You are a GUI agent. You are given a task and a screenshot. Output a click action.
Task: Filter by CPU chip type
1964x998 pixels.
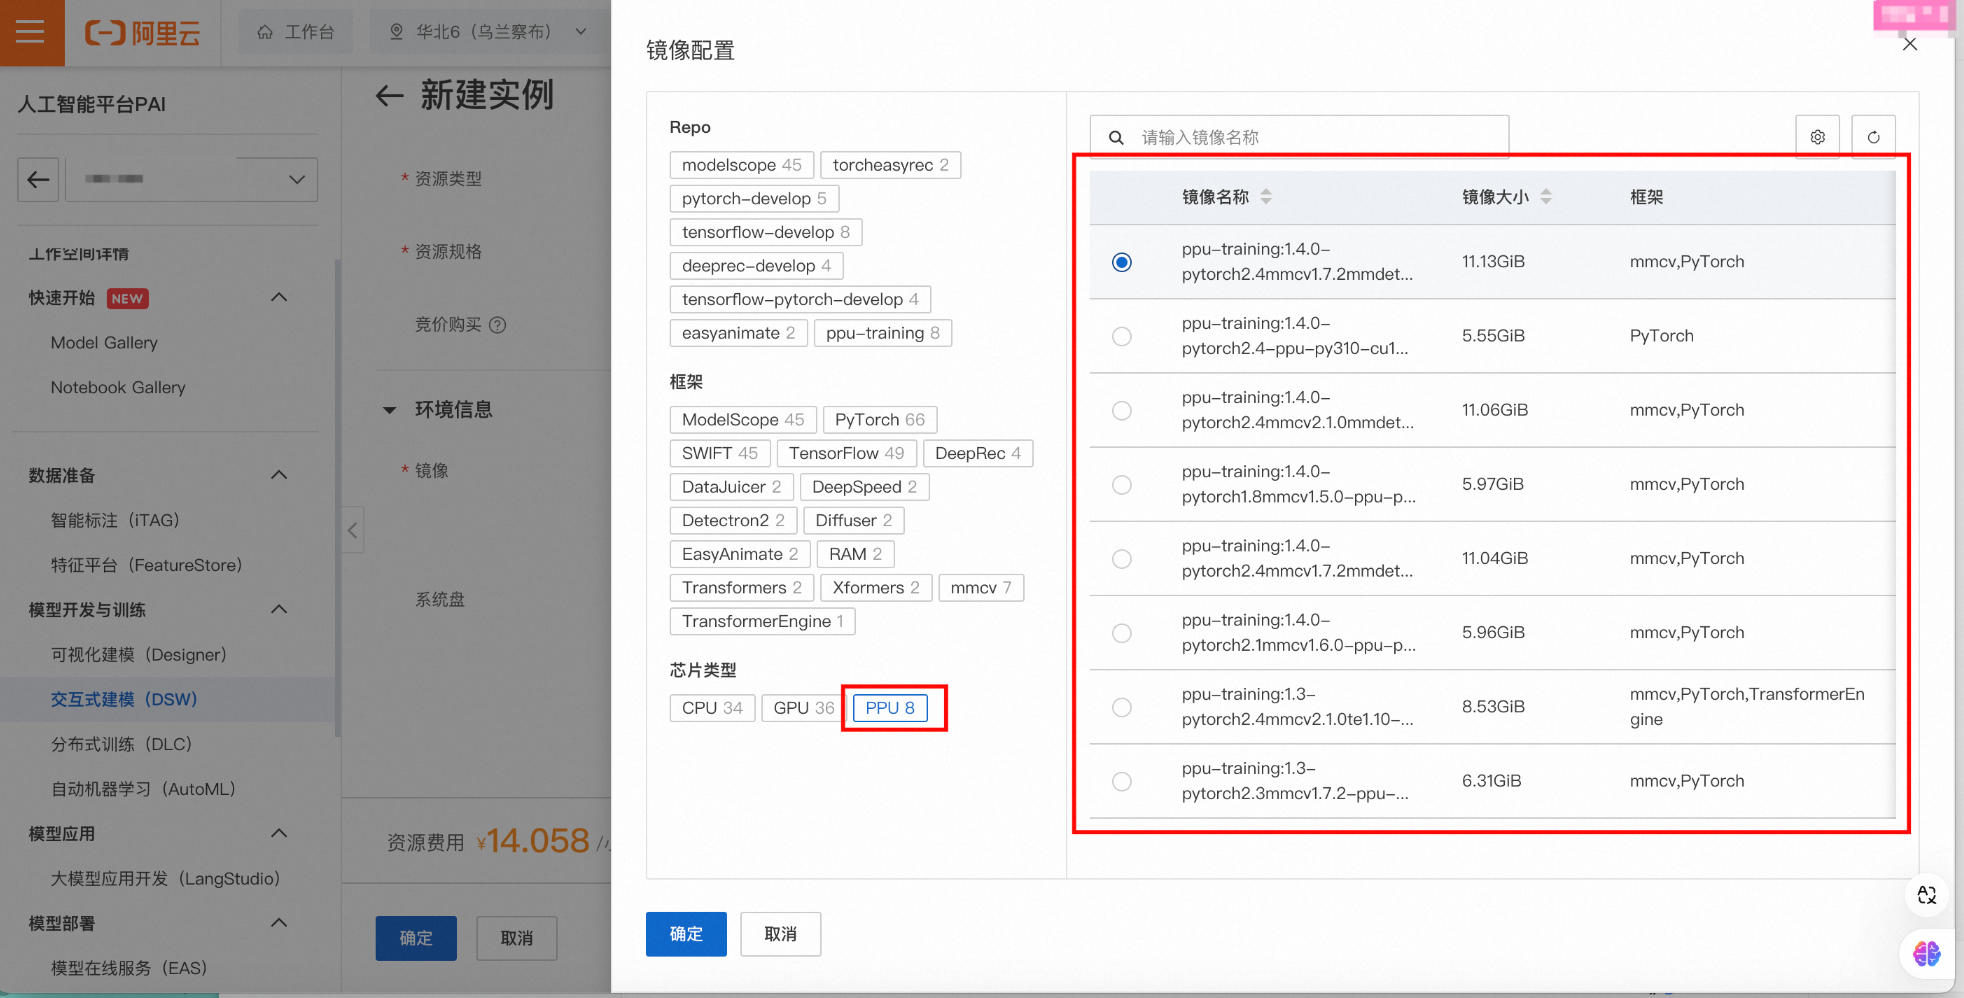[712, 708]
